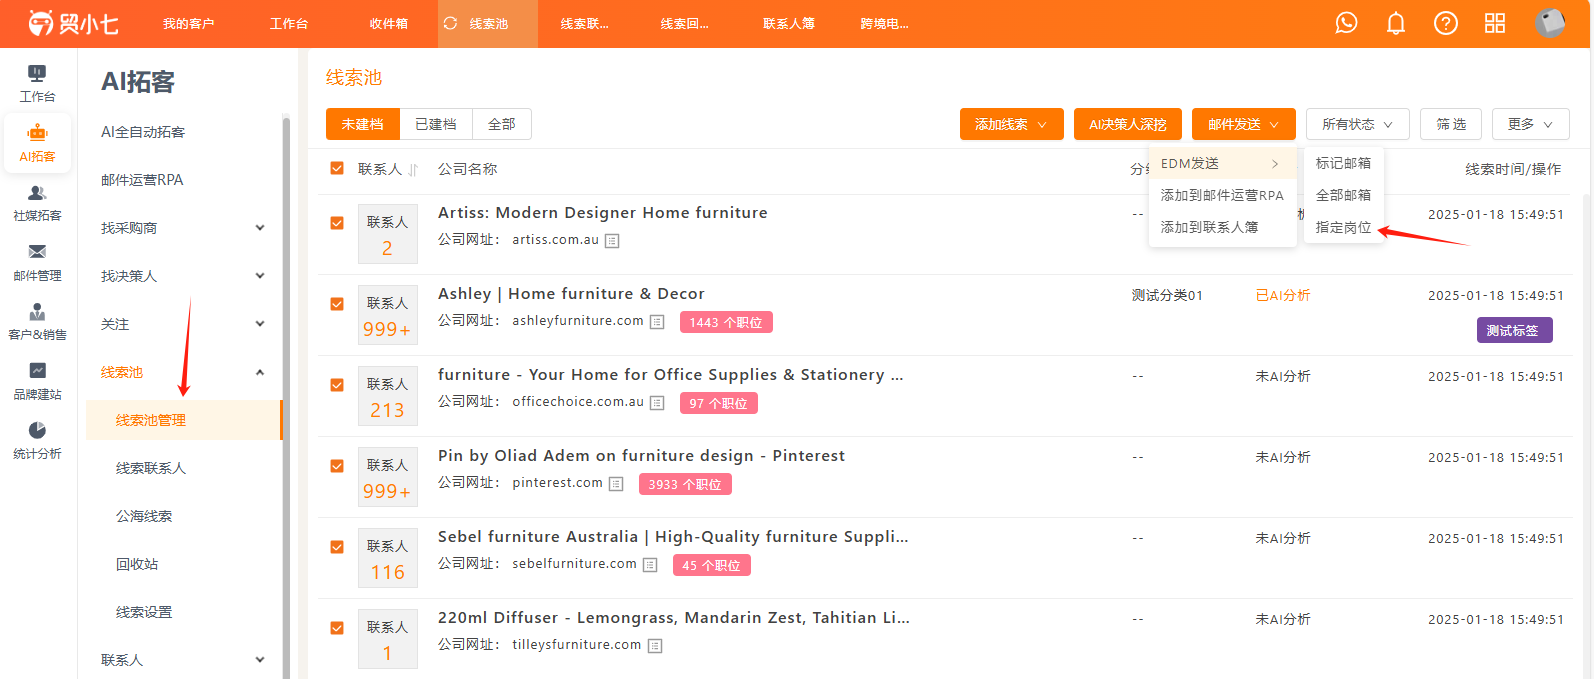Open the help question mark icon
Viewport: 1594px width, 679px height.
click(1446, 23)
